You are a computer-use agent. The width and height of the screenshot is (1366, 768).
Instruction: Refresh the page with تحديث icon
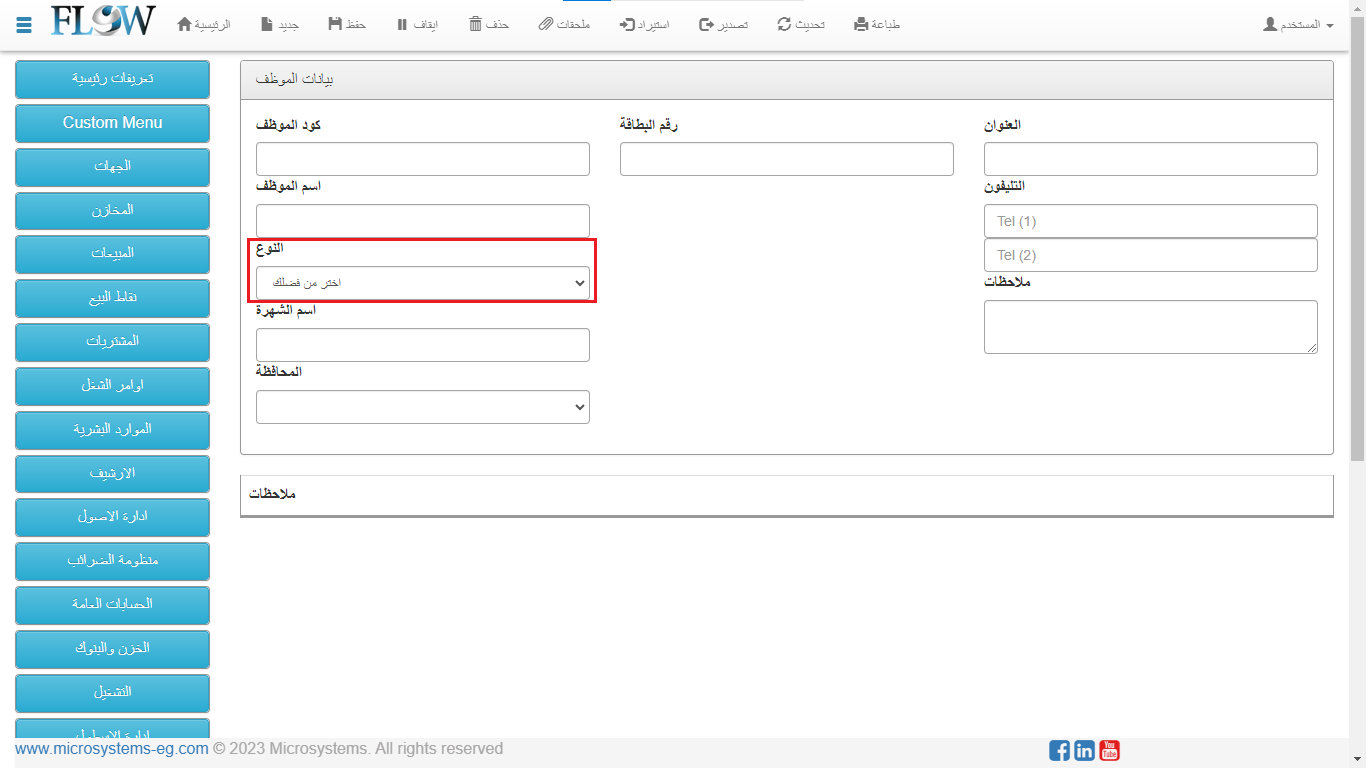[785, 24]
